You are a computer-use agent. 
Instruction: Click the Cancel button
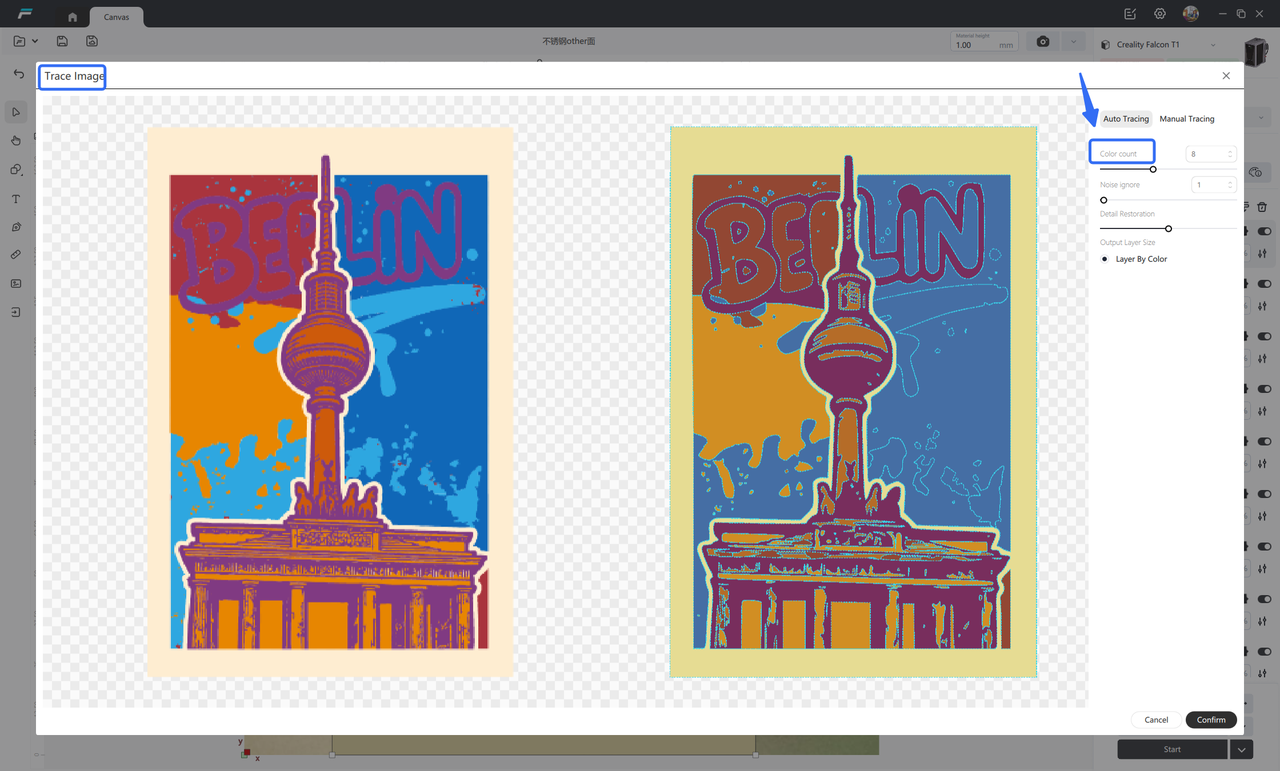coord(1156,720)
